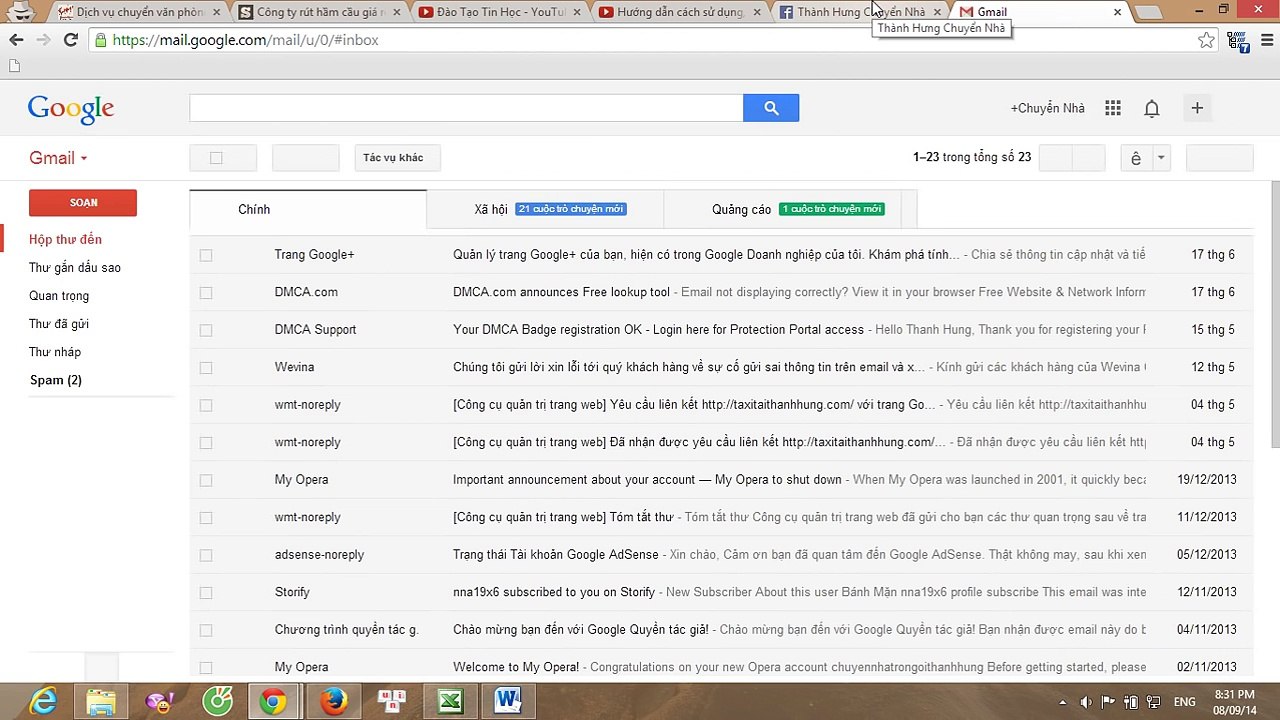
Task: Open the Google apps grid
Action: tap(1113, 108)
